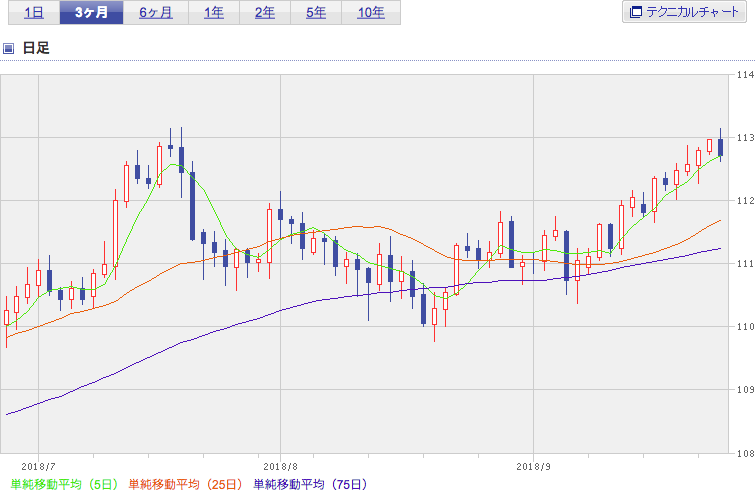Click the 2018/7 date axis label
Screen dimensions: 755x493
pos(39,467)
